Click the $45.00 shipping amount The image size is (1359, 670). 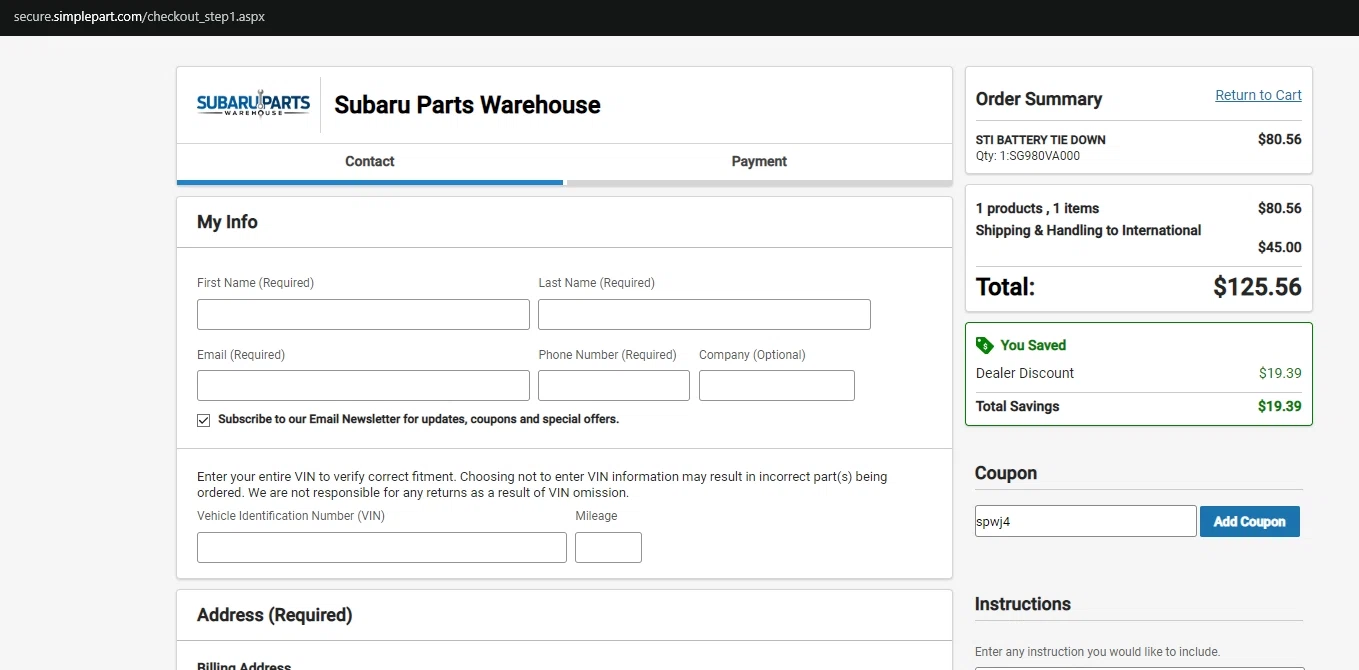(1279, 247)
